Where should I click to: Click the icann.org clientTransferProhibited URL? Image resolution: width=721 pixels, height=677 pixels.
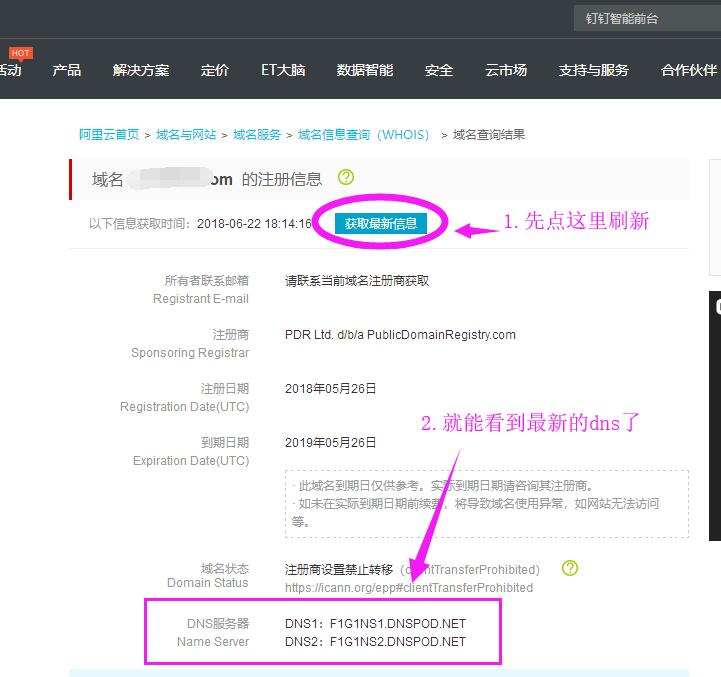(409, 588)
